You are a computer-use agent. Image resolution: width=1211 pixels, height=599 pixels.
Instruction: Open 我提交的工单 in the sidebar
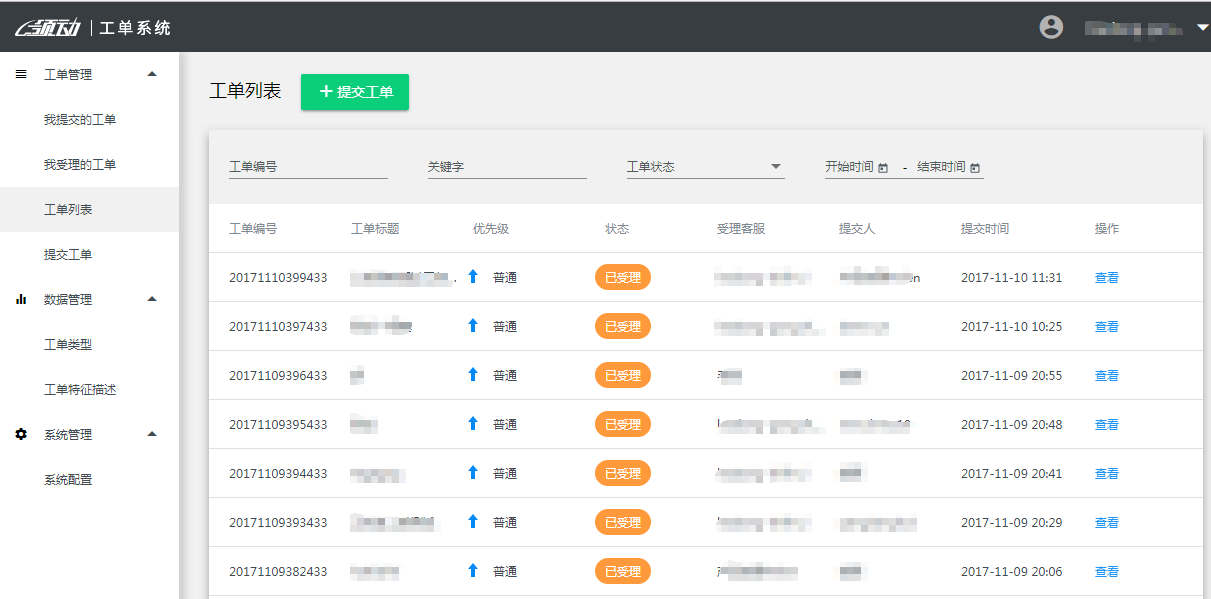coord(80,120)
